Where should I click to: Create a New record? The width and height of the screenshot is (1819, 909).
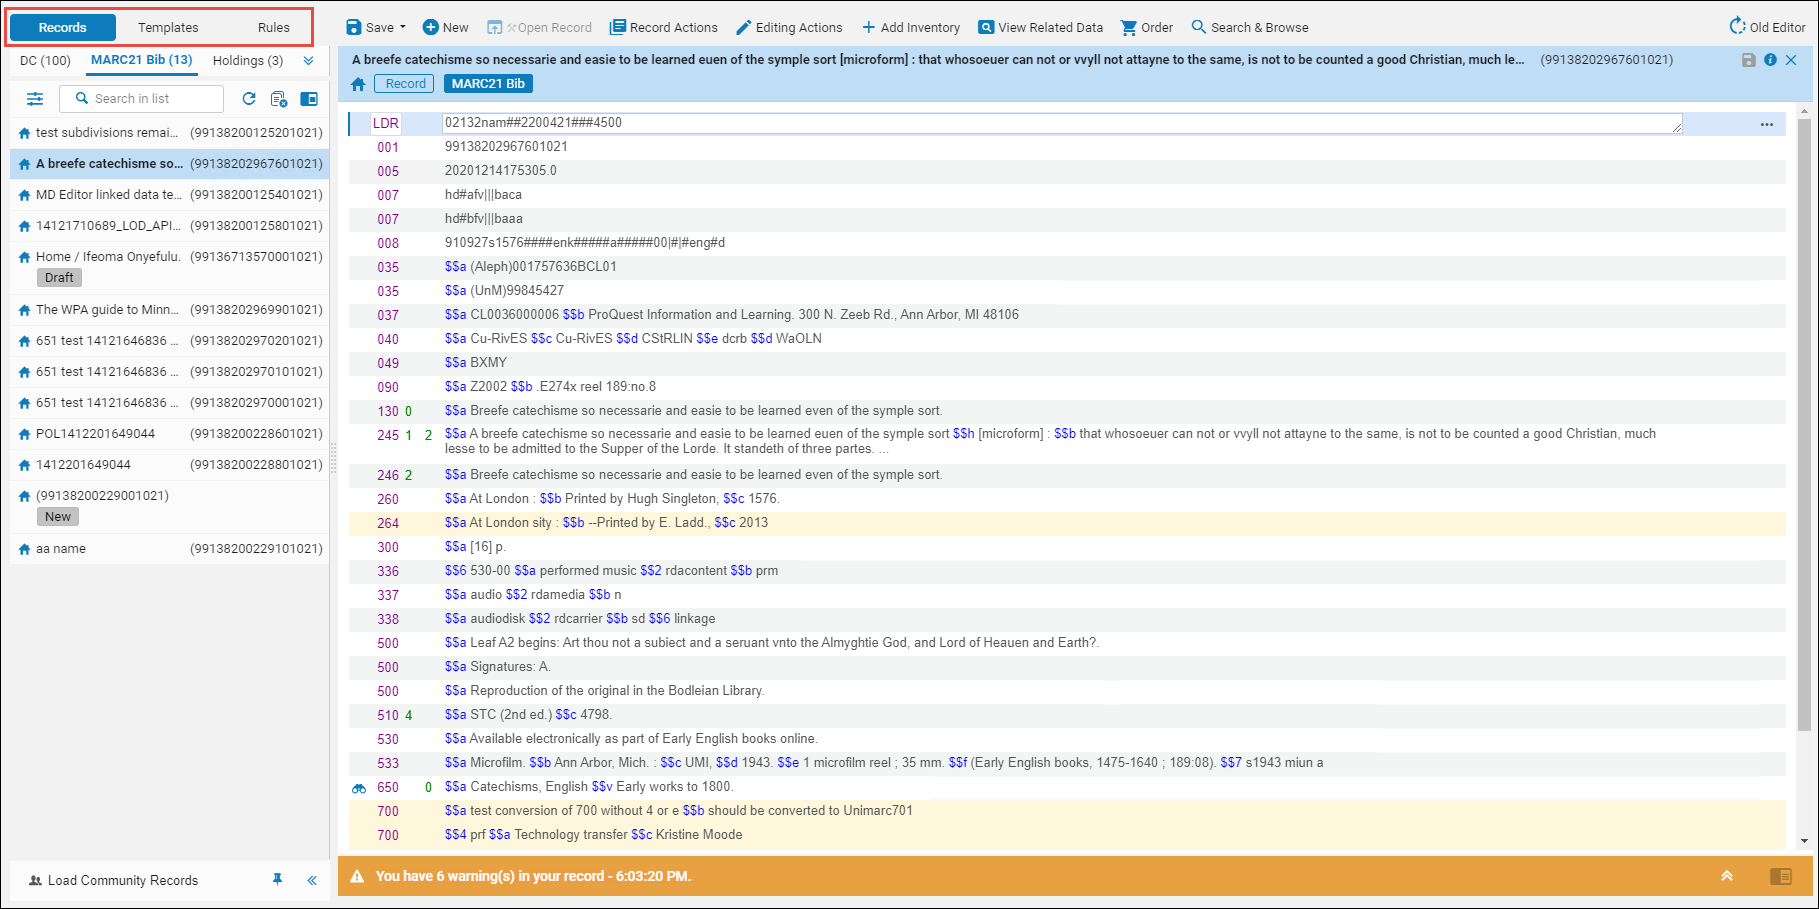coord(445,28)
